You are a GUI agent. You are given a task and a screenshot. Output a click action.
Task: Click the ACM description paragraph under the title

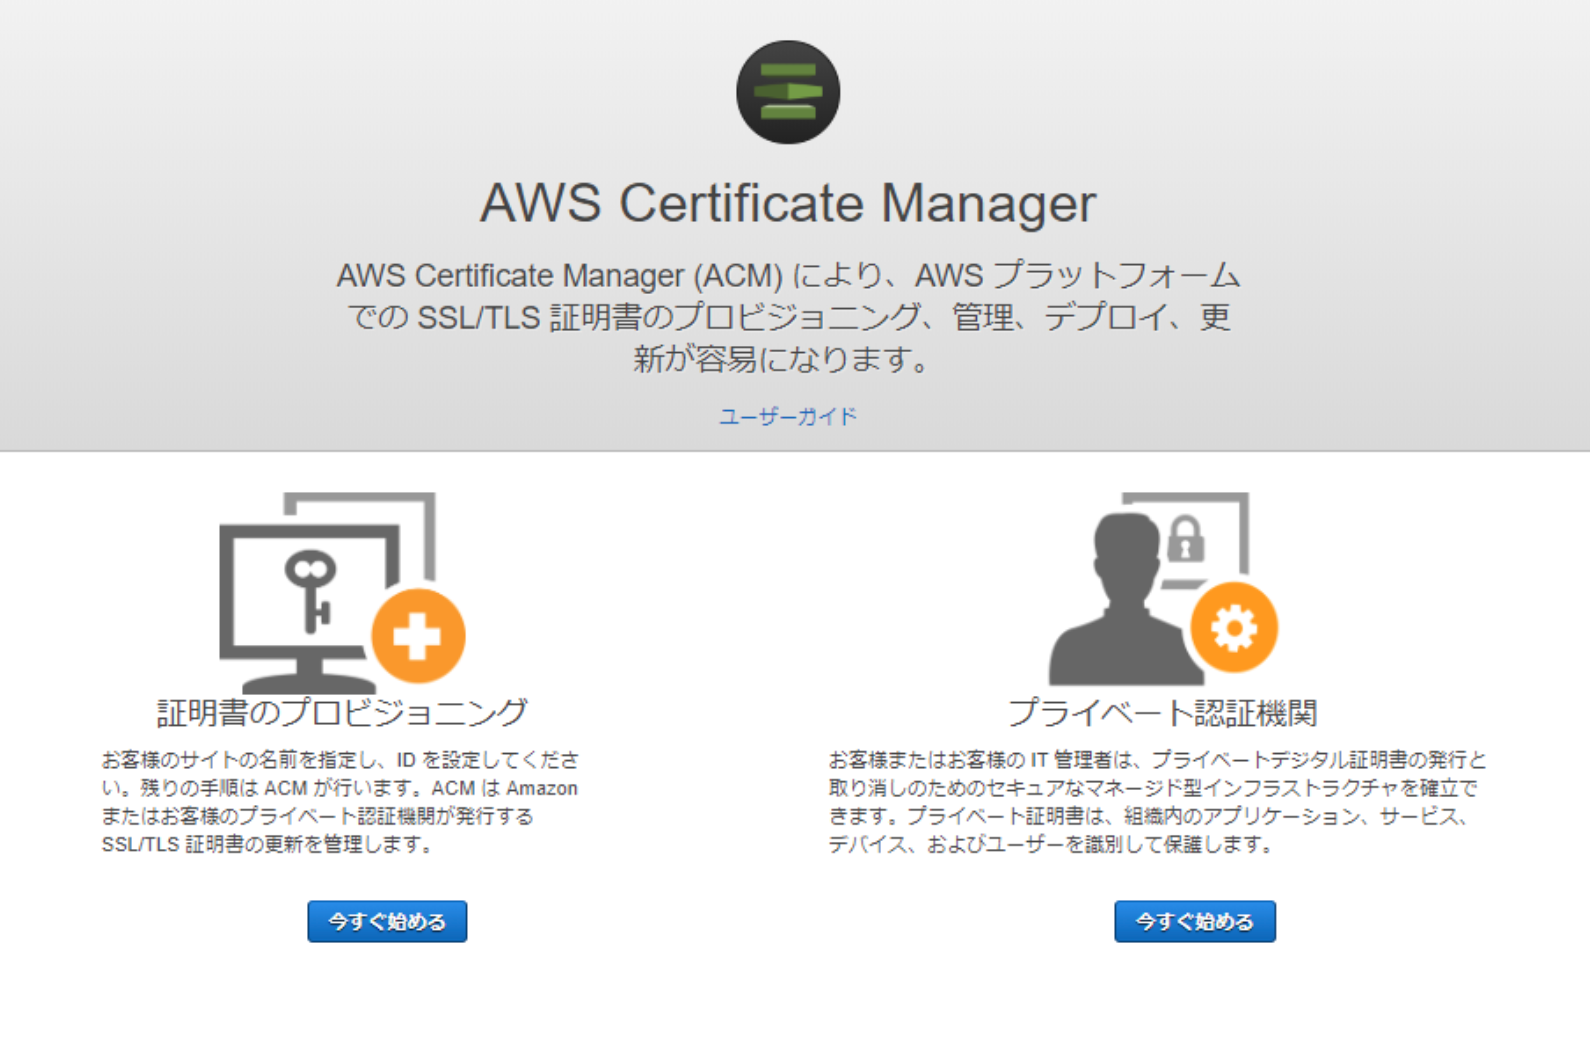[789, 316]
